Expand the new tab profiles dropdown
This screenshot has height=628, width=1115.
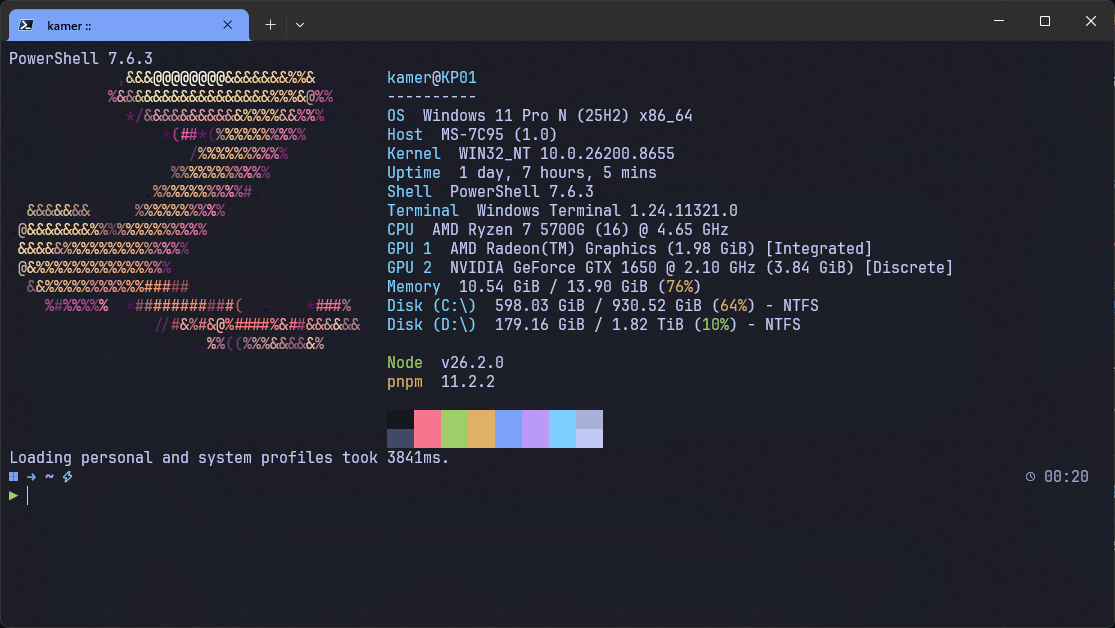point(300,25)
